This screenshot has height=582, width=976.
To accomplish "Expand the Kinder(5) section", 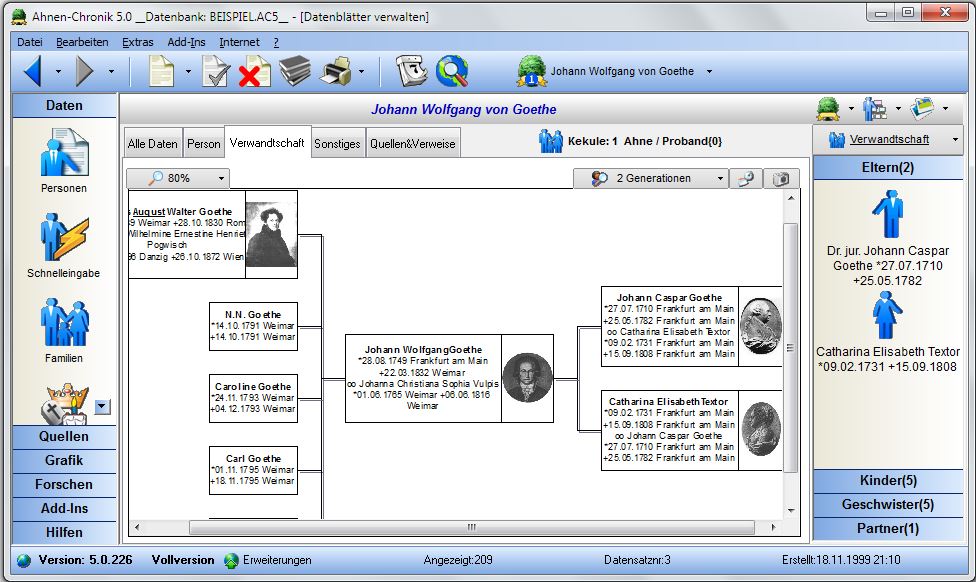I will pyautogui.click(x=888, y=481).
